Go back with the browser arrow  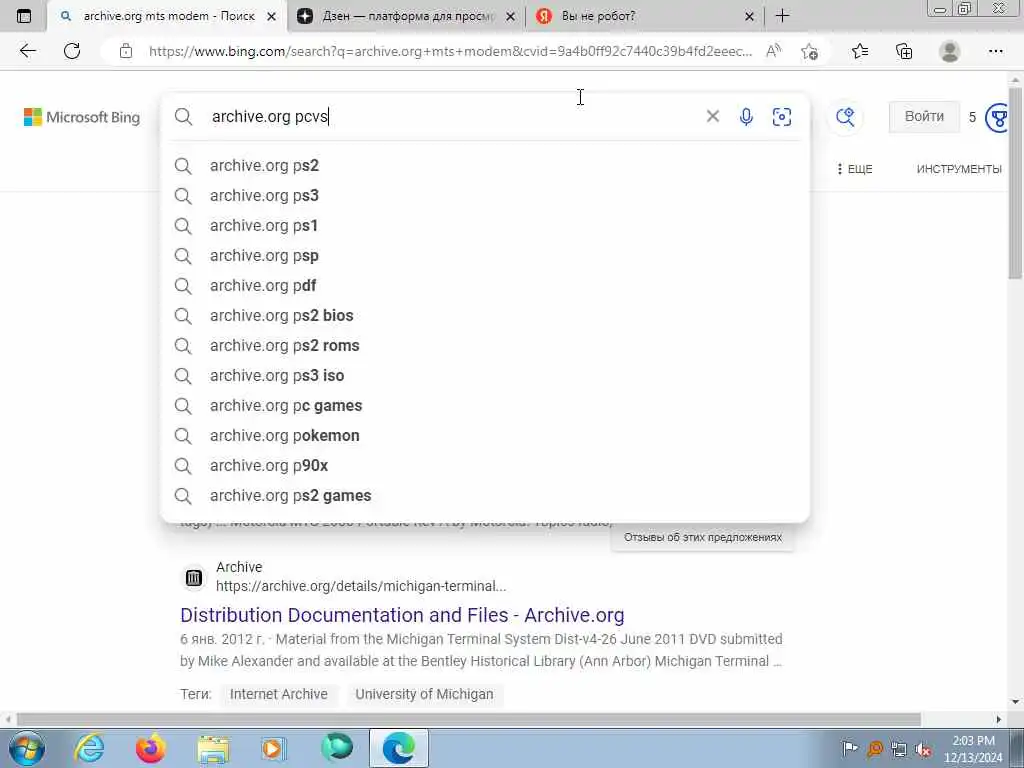click(x=27, y=51)
